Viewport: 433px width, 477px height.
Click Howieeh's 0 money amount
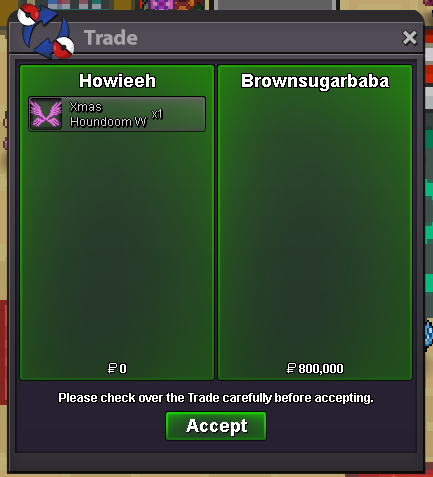pyautogui.click(x=123, y=369)
